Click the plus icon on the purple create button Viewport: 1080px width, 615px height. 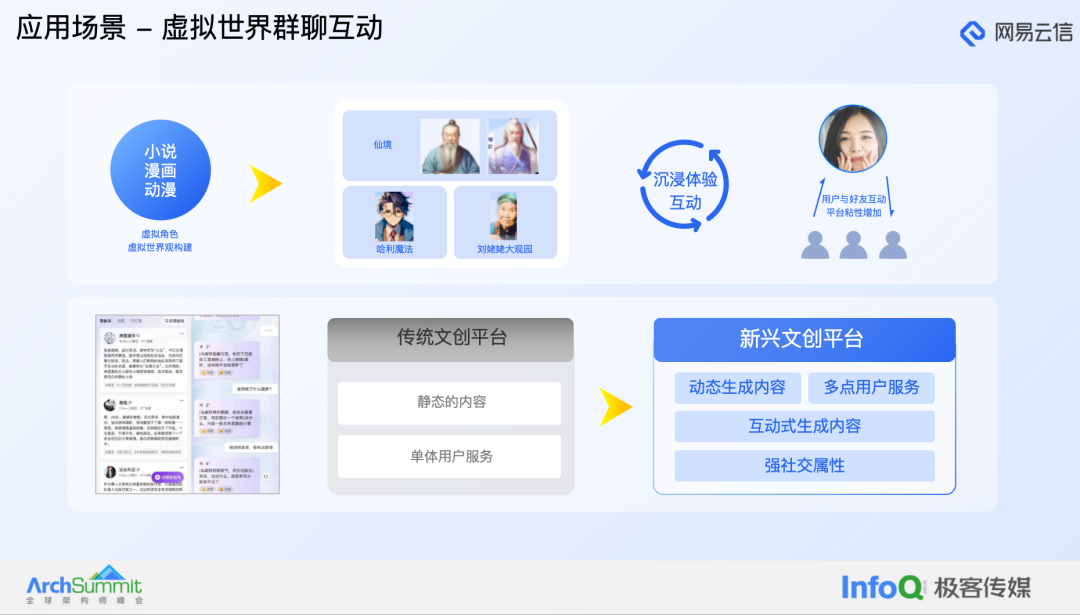157,477
